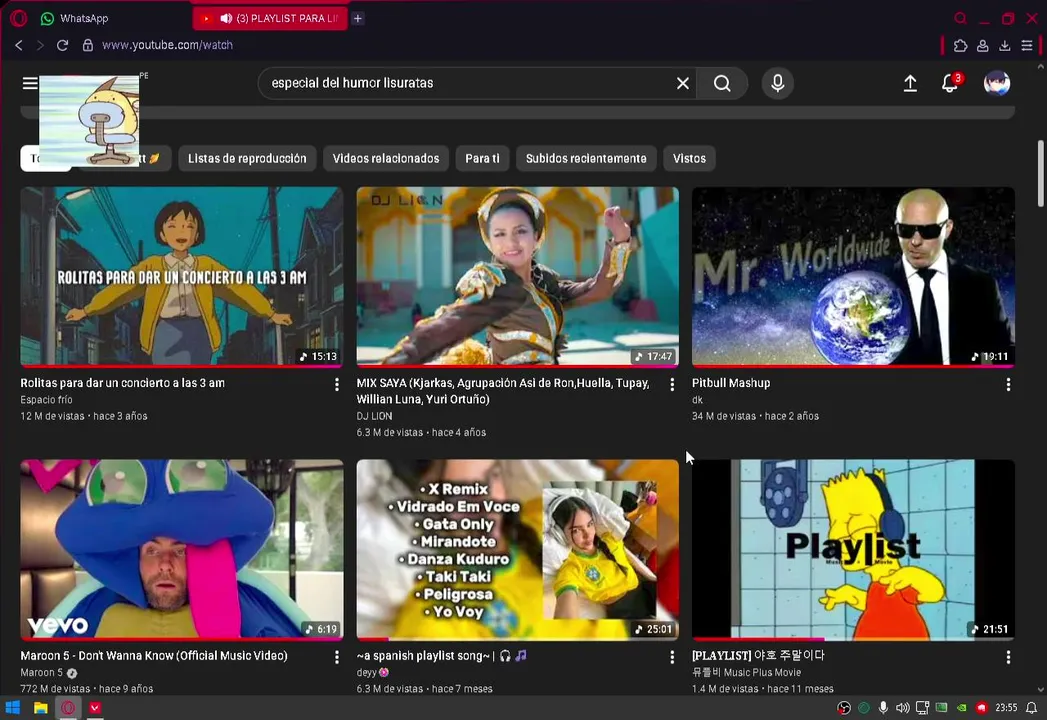The width and height of the screenshot is (1047, 720).
Task: Select the PLAYLIST PARA LI... YouTube tab
Action: [270, 18]
